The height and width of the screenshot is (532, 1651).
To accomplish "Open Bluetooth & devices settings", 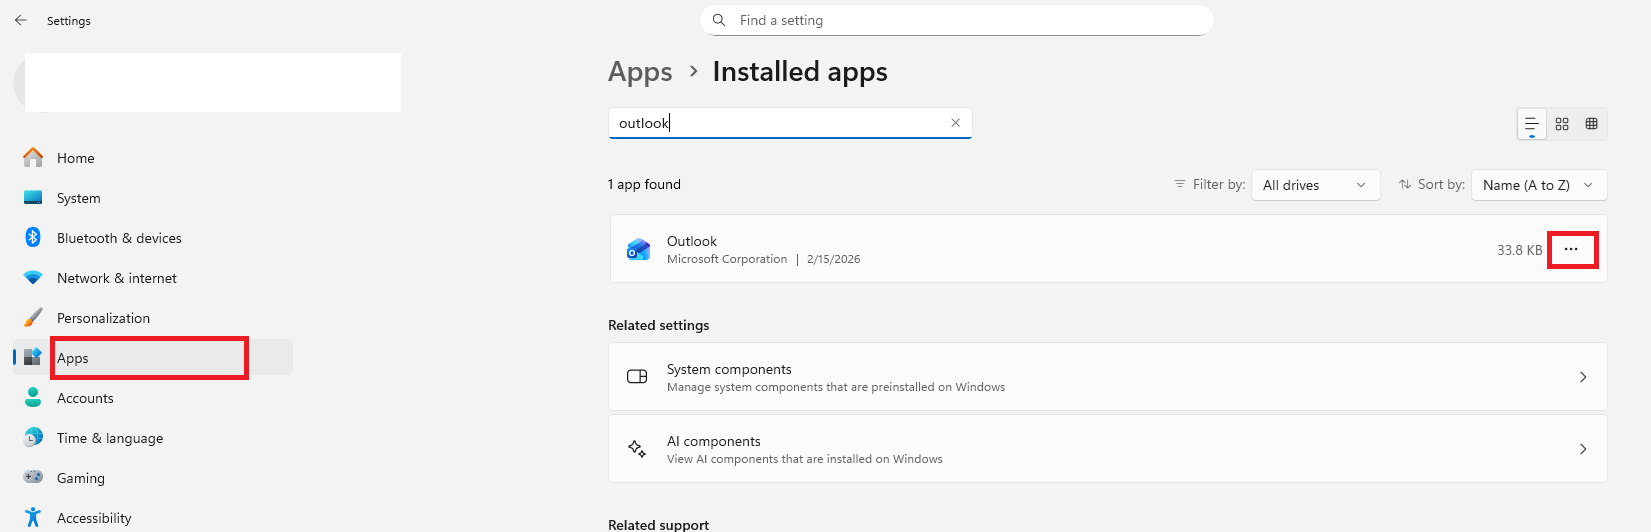I will (153, 238).
